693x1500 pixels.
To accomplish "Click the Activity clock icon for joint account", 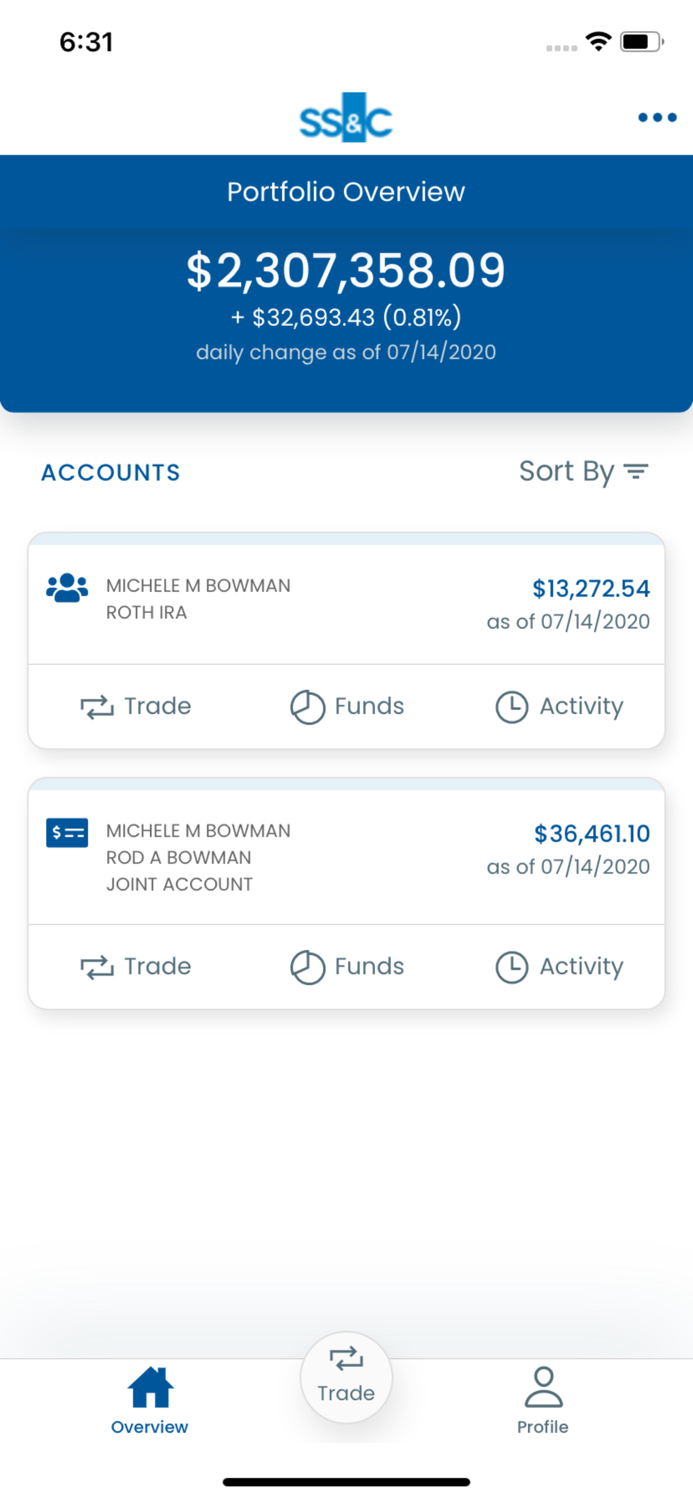I will coord(510,966).
